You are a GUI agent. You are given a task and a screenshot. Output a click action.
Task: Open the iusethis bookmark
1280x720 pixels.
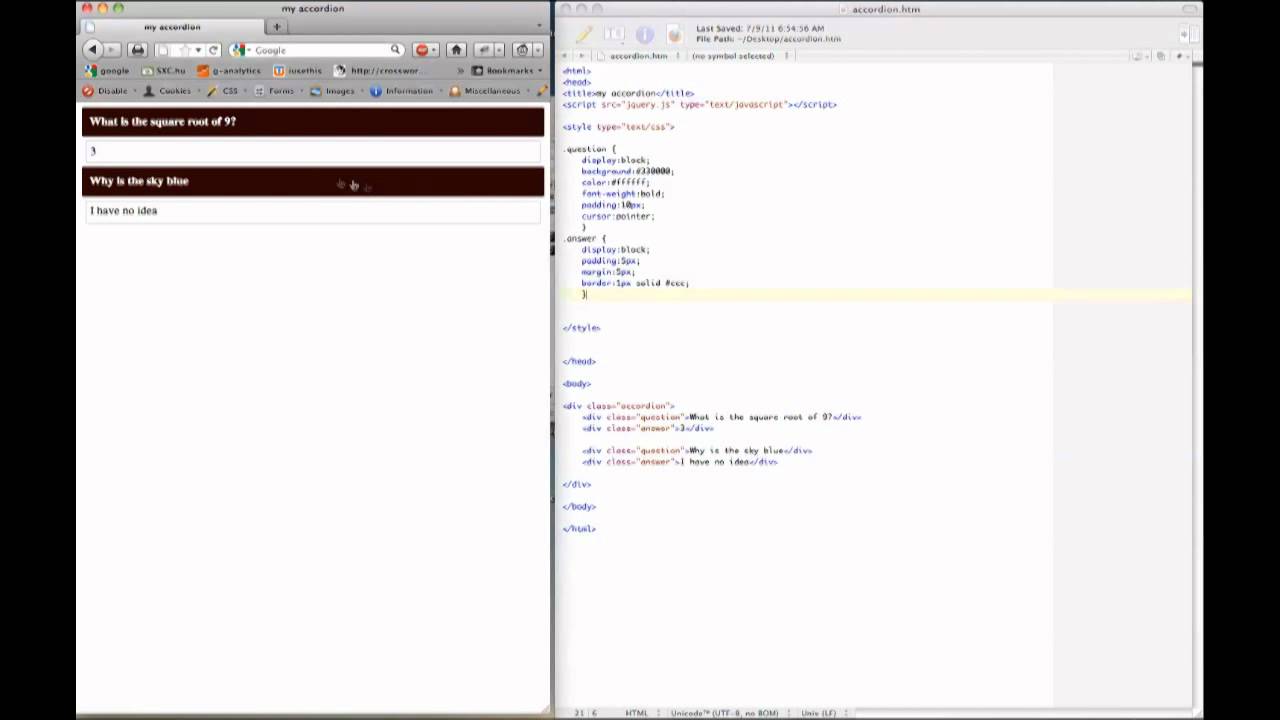[298, 71]
